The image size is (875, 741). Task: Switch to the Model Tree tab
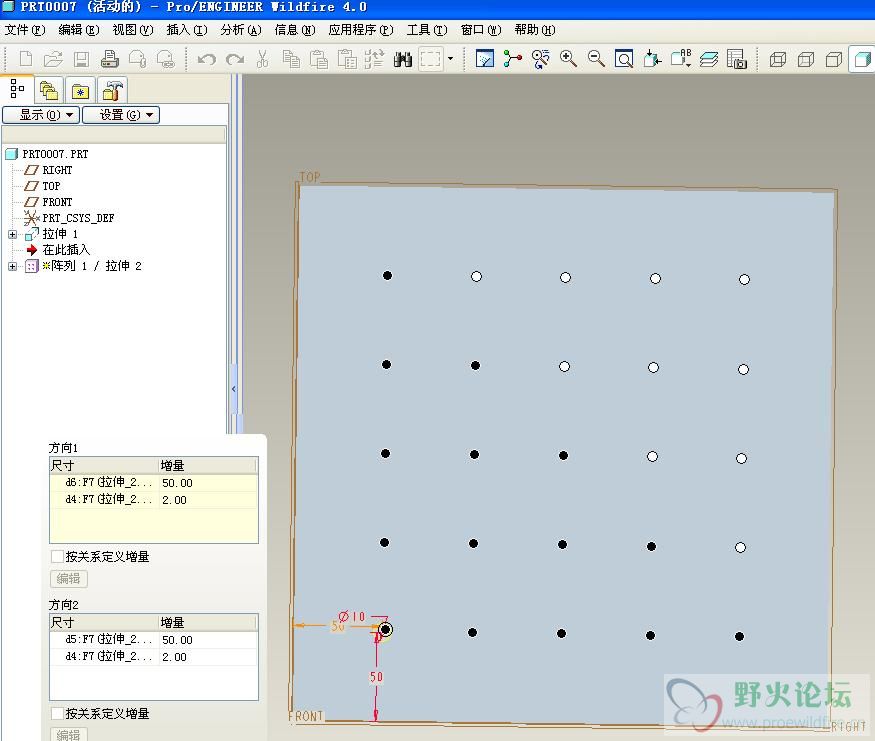[x=17, y=89]
